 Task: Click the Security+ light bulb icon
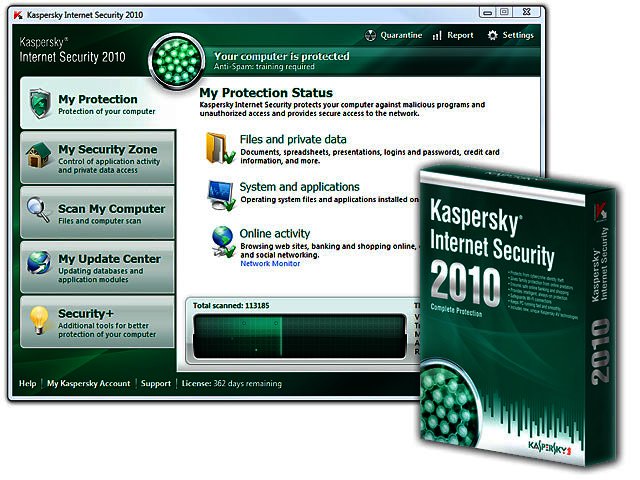pos(39,319)
